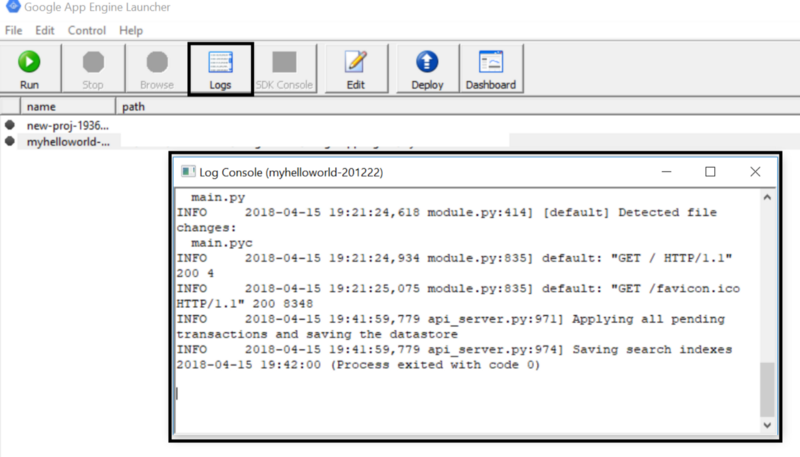The width and height of the screenshot is (800, 457).
Task: Open the Browse toolbar icon
Action: 157,62
